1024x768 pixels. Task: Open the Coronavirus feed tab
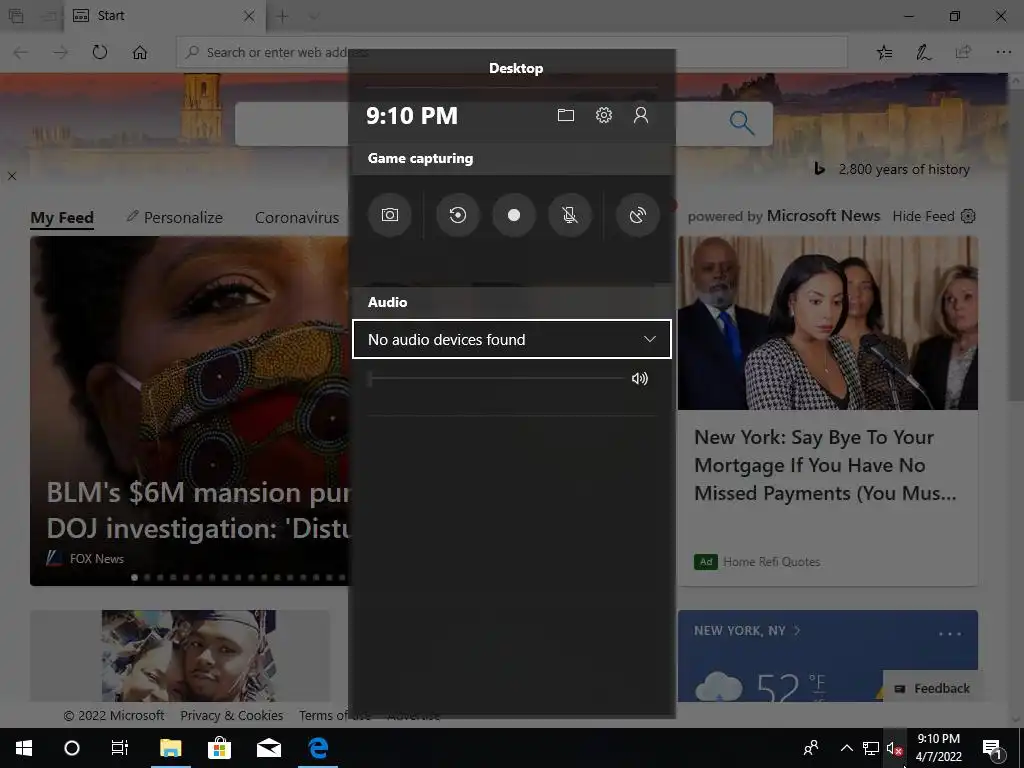pyautogui.click(x=296, y=217)
